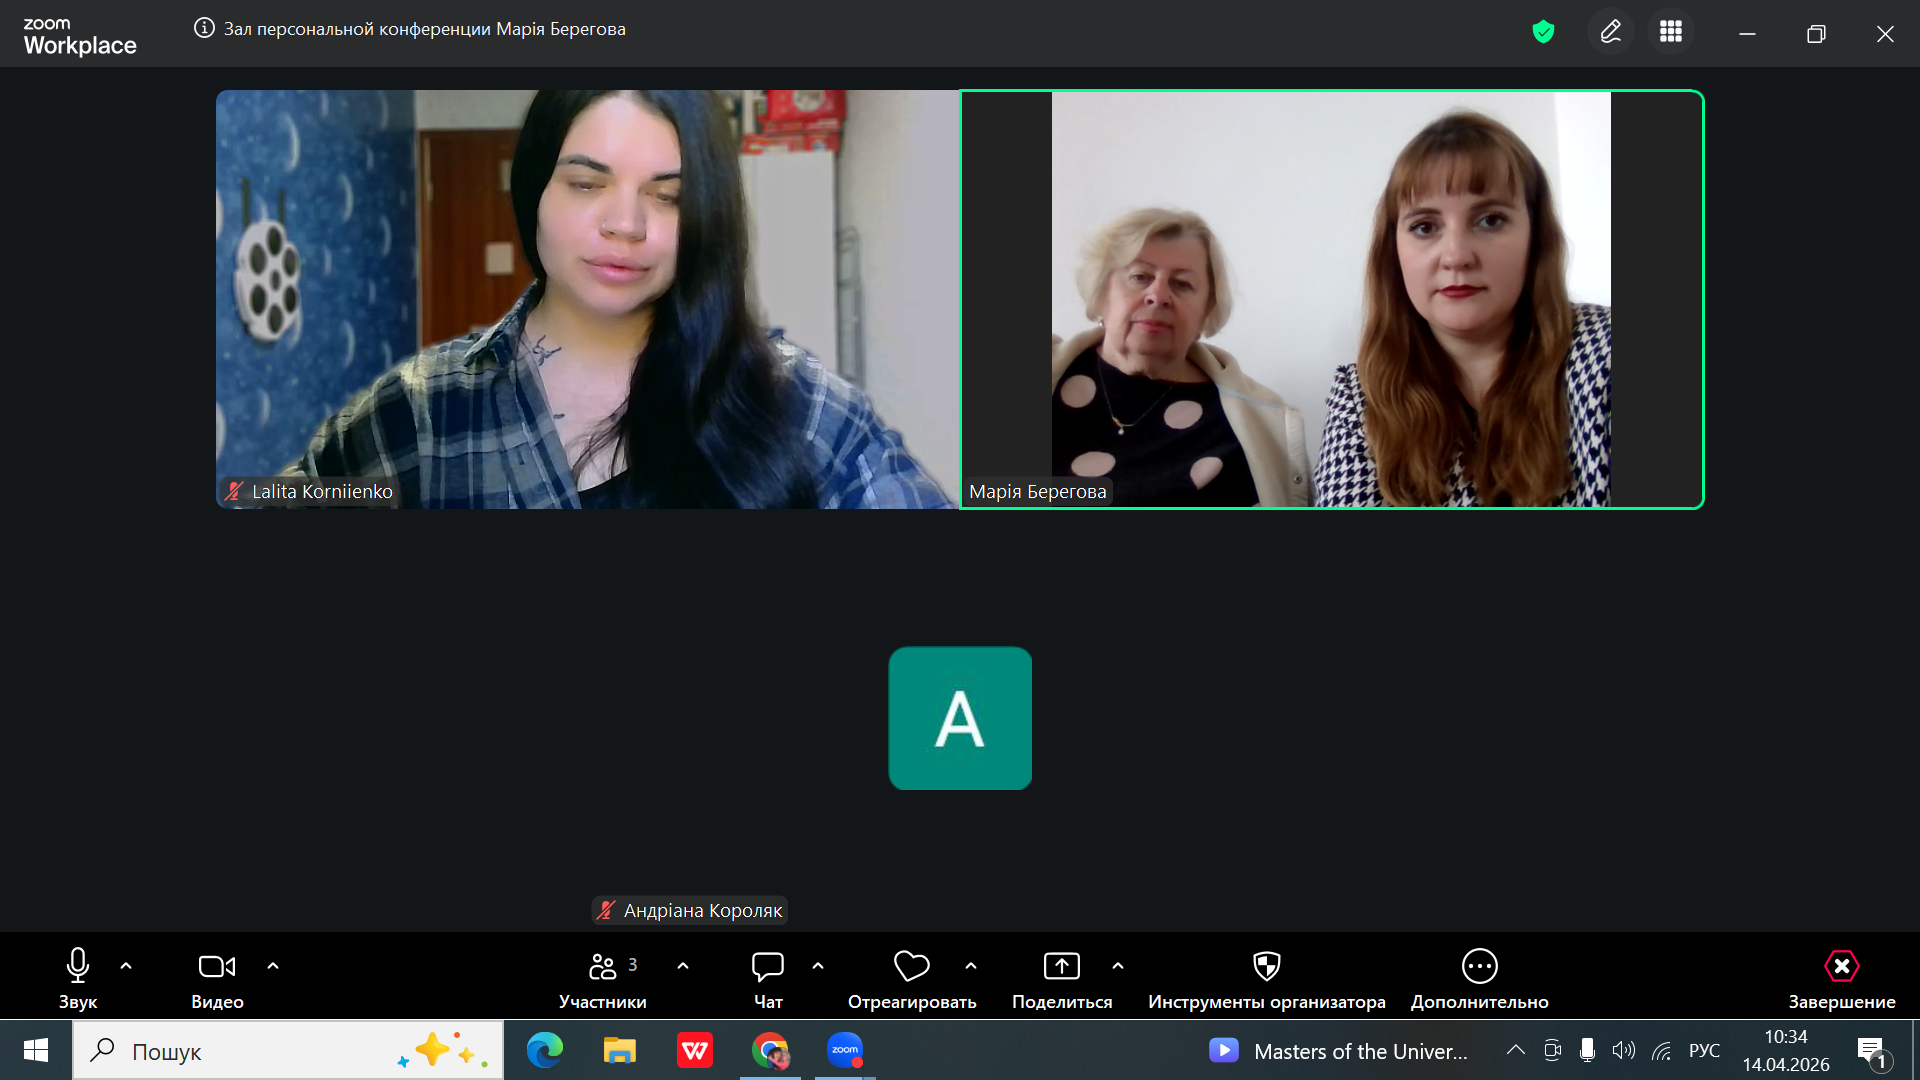Click the React heart icon
The height and width of the screenshot is (1080, 1920).
[911, 966]
